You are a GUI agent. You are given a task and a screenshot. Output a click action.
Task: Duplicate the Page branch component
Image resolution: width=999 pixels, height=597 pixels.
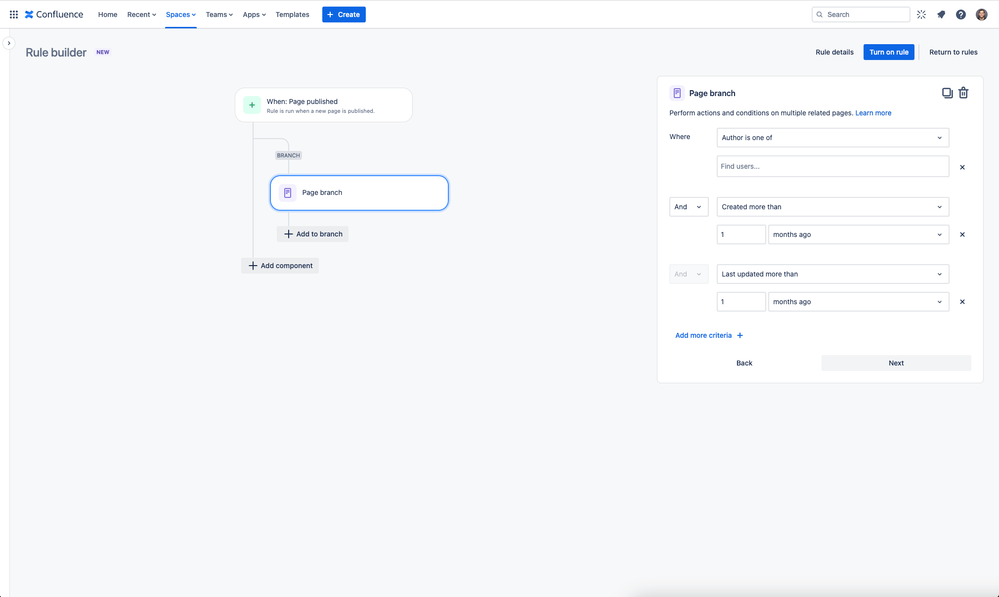point(947,93)
